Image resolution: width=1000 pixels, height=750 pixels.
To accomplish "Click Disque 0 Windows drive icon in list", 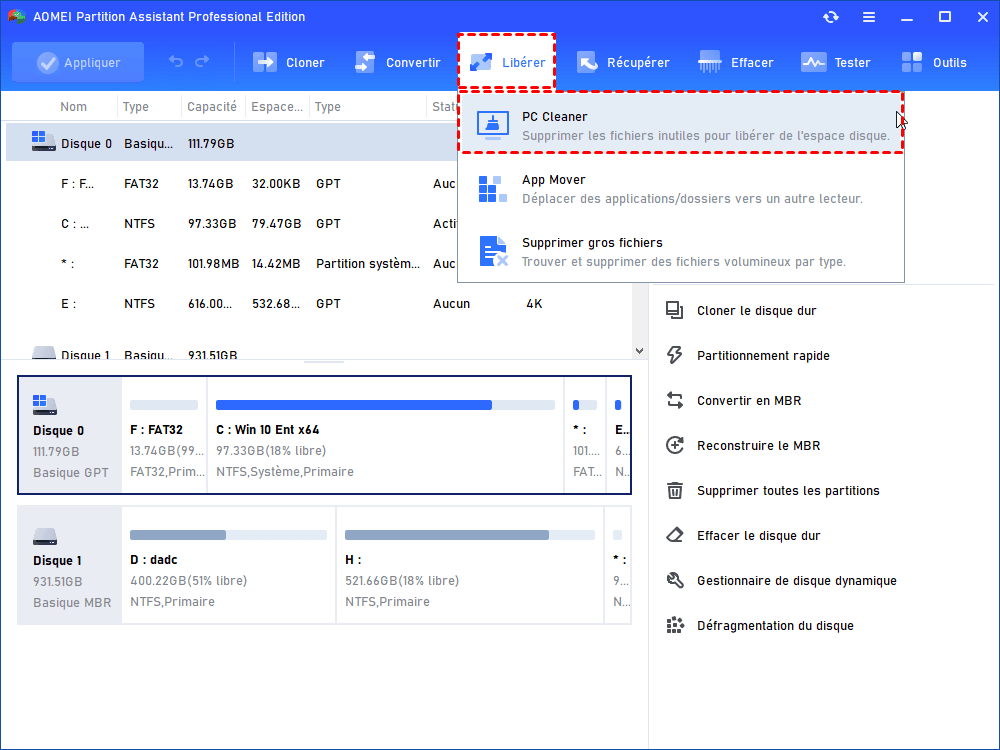I will coord(43,142).
